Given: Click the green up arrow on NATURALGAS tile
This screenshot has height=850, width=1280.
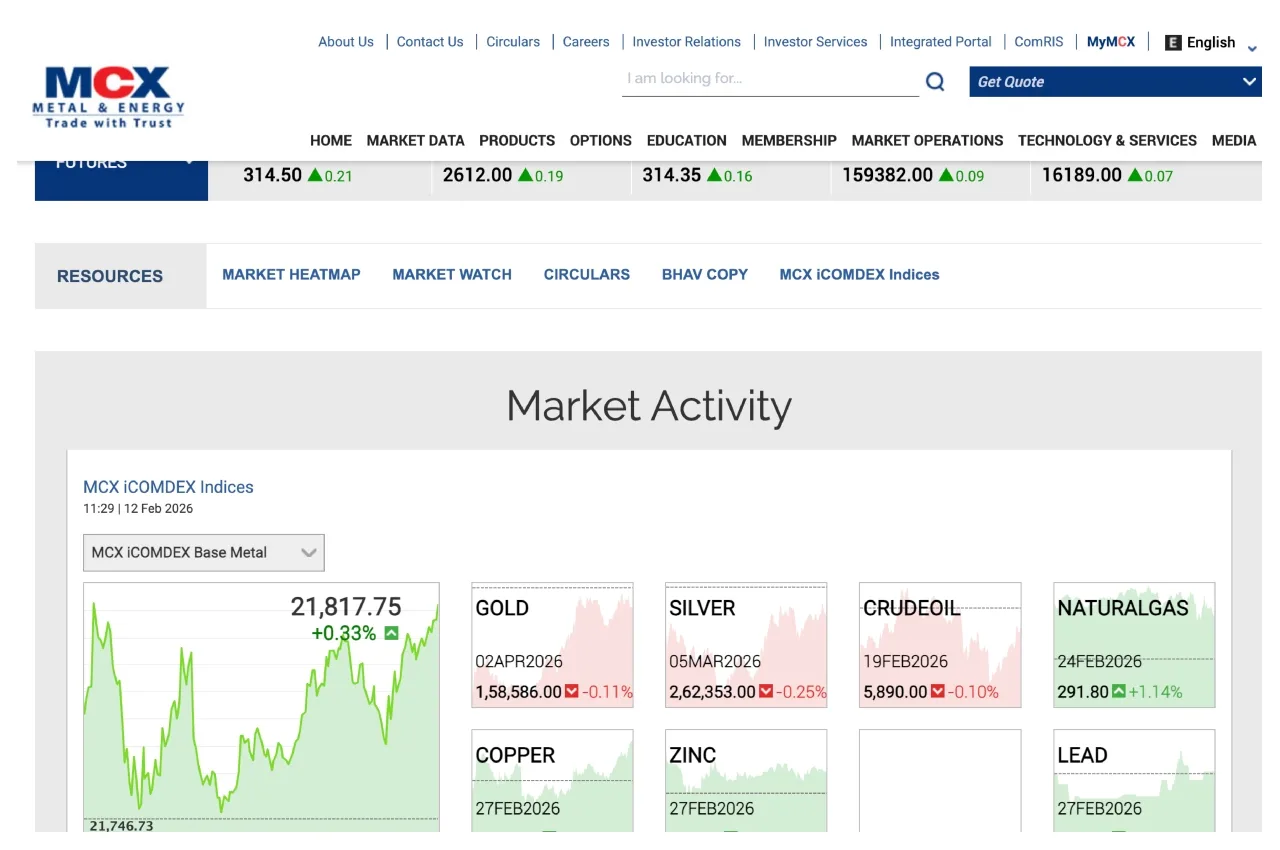Looking at the screenshot, I should [1118, 691].
